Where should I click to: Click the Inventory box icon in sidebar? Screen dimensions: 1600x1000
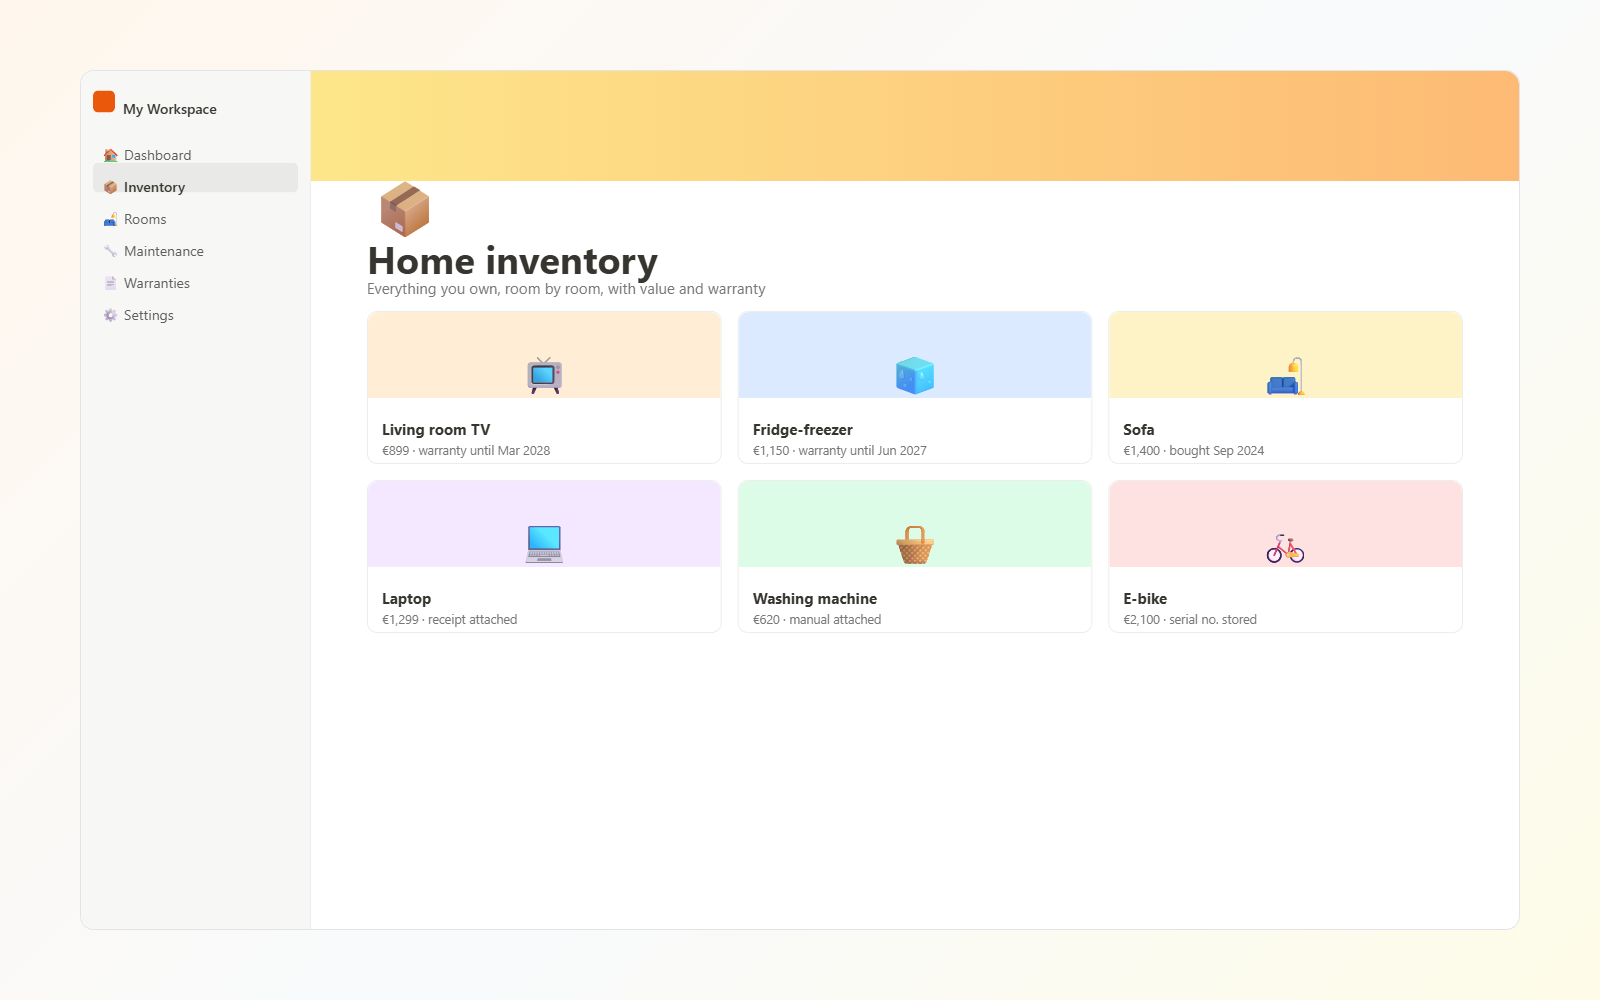pyautogui.click(x=110, y=187)
